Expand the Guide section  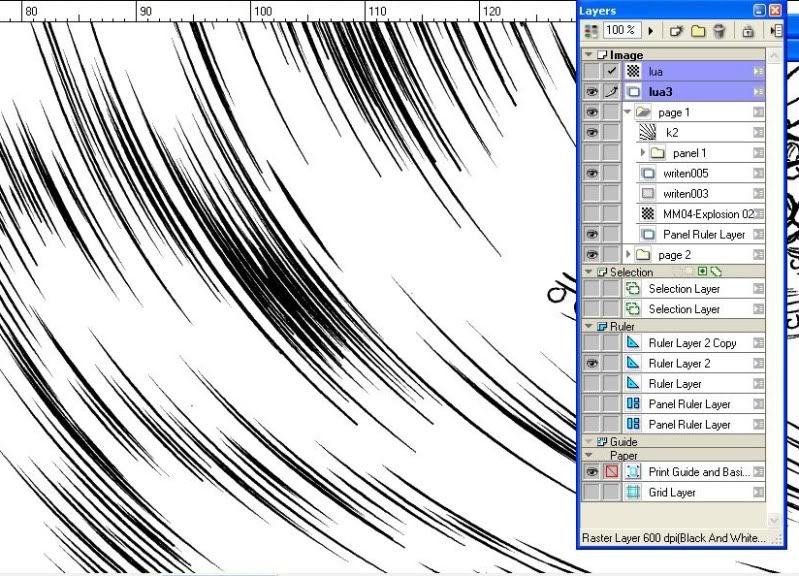coord(589,441)
